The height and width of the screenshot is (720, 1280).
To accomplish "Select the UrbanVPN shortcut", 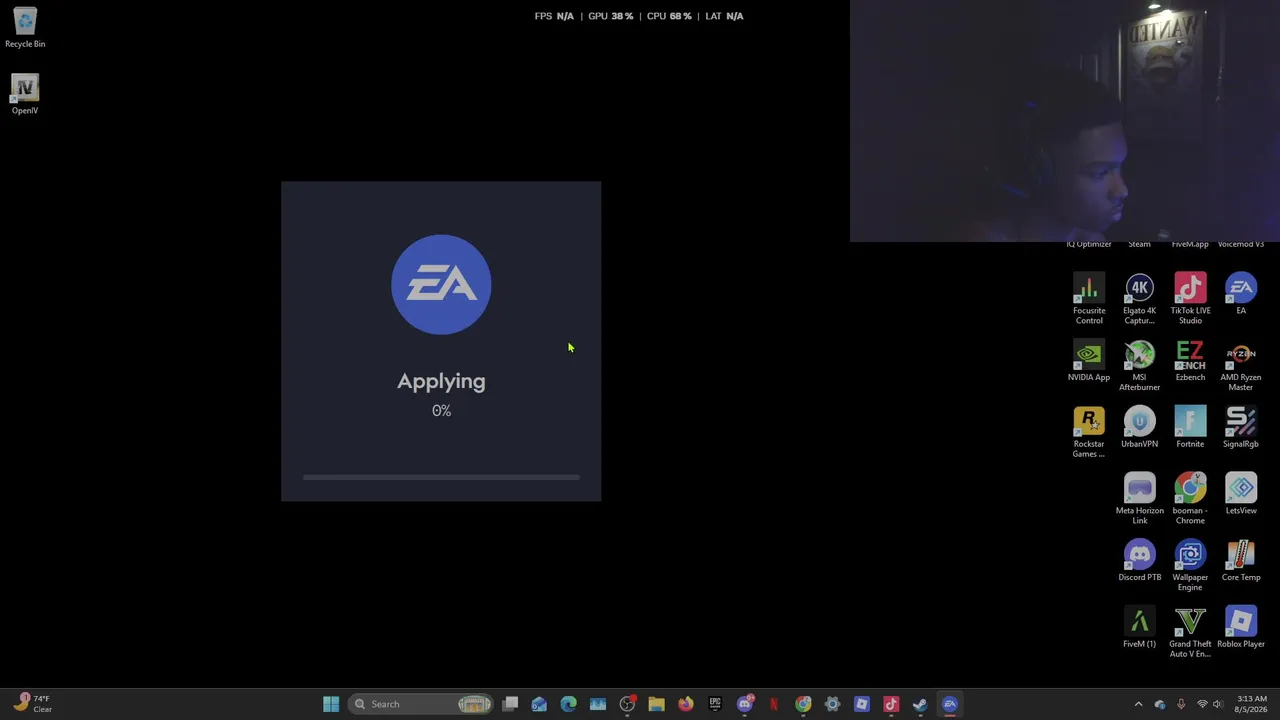I will pos(1139,428).
